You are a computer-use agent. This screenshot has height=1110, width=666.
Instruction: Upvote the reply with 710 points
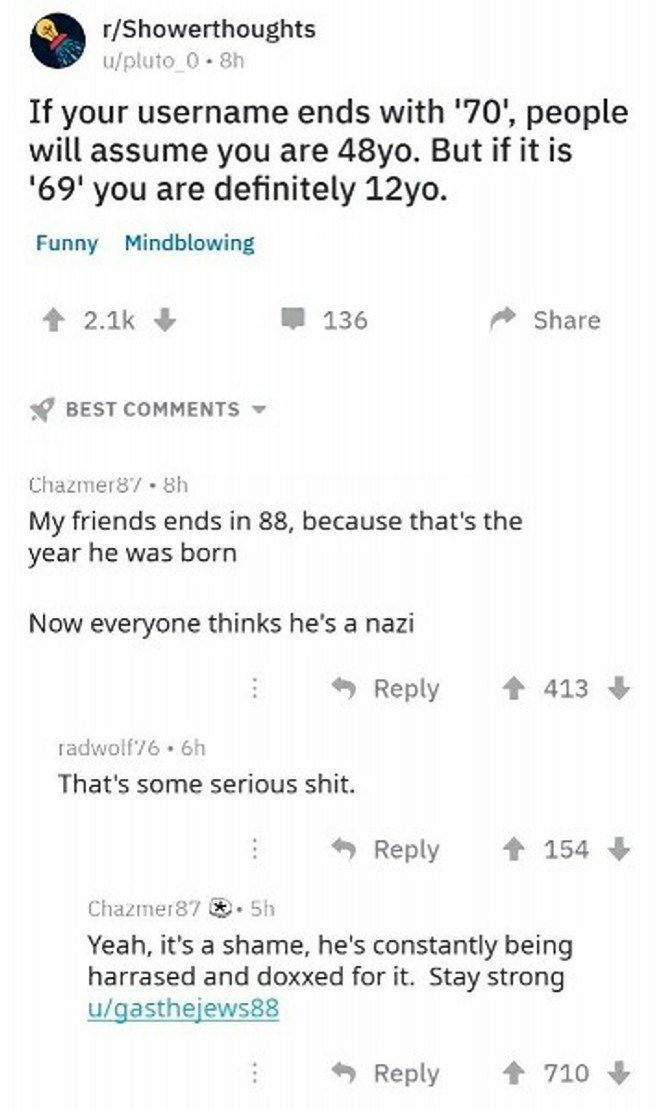(512, 1074)
